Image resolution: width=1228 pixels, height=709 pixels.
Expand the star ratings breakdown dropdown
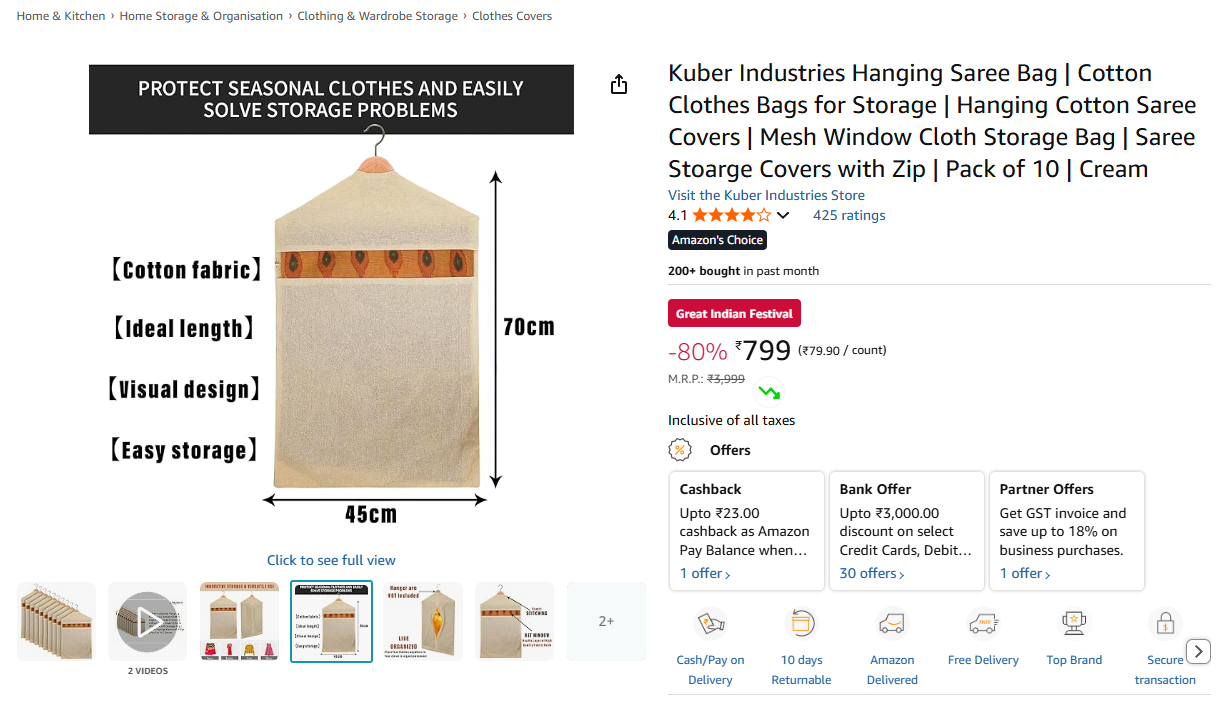[784, 214]
